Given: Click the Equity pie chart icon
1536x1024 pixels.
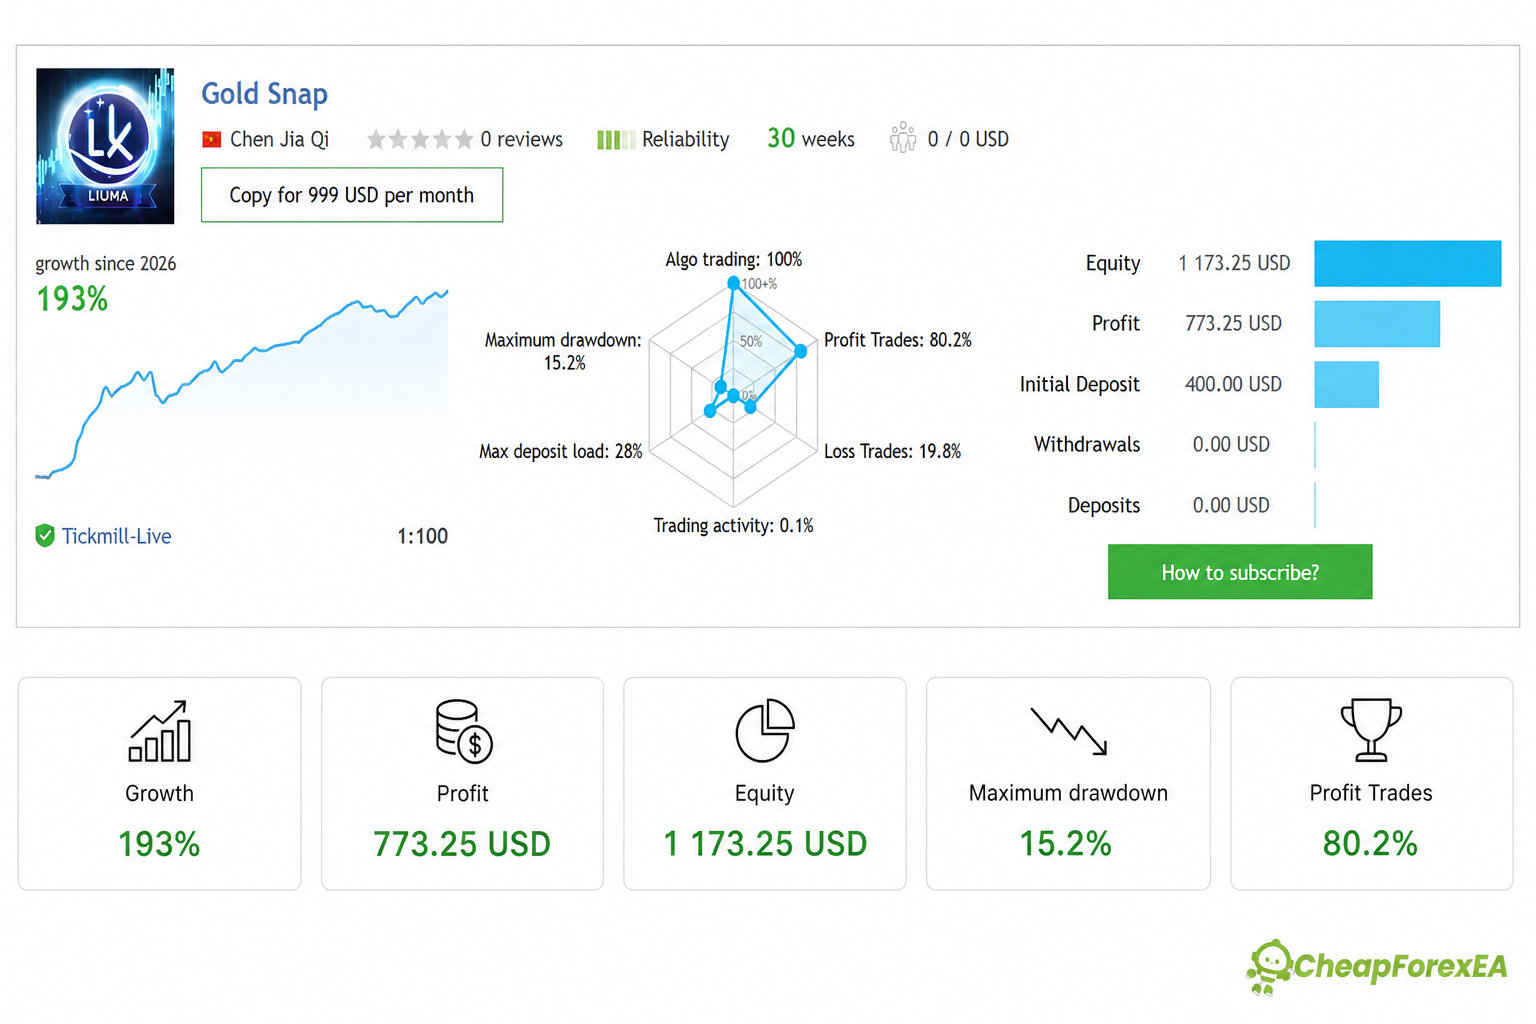Looking at the screenshot, I should 765,731.
